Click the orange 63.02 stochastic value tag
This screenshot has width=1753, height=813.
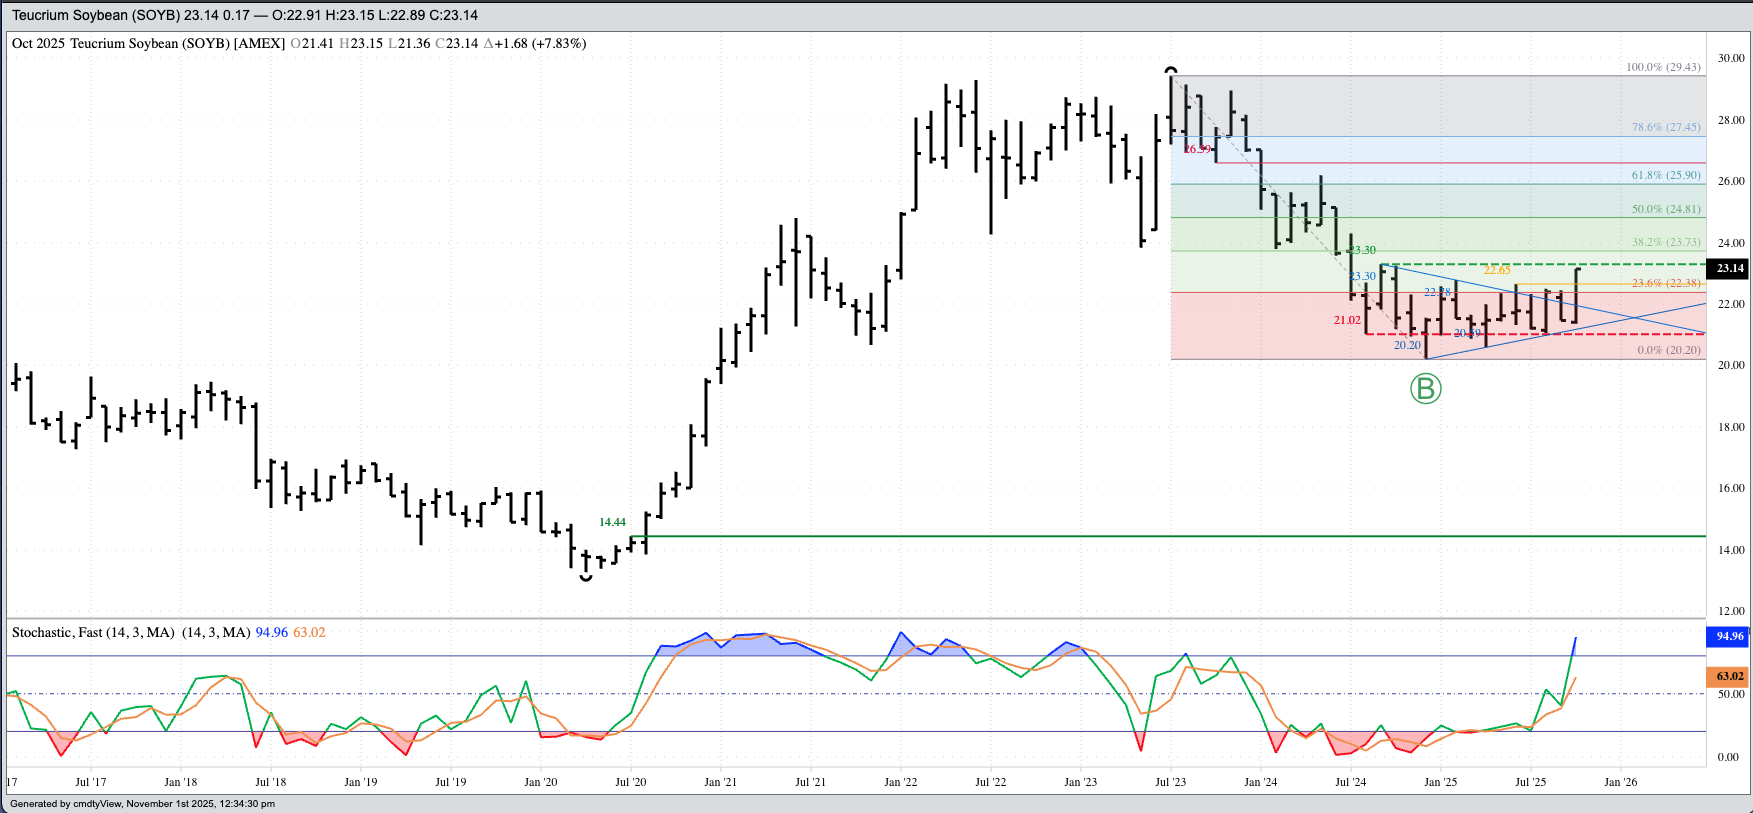point(1729,676)
